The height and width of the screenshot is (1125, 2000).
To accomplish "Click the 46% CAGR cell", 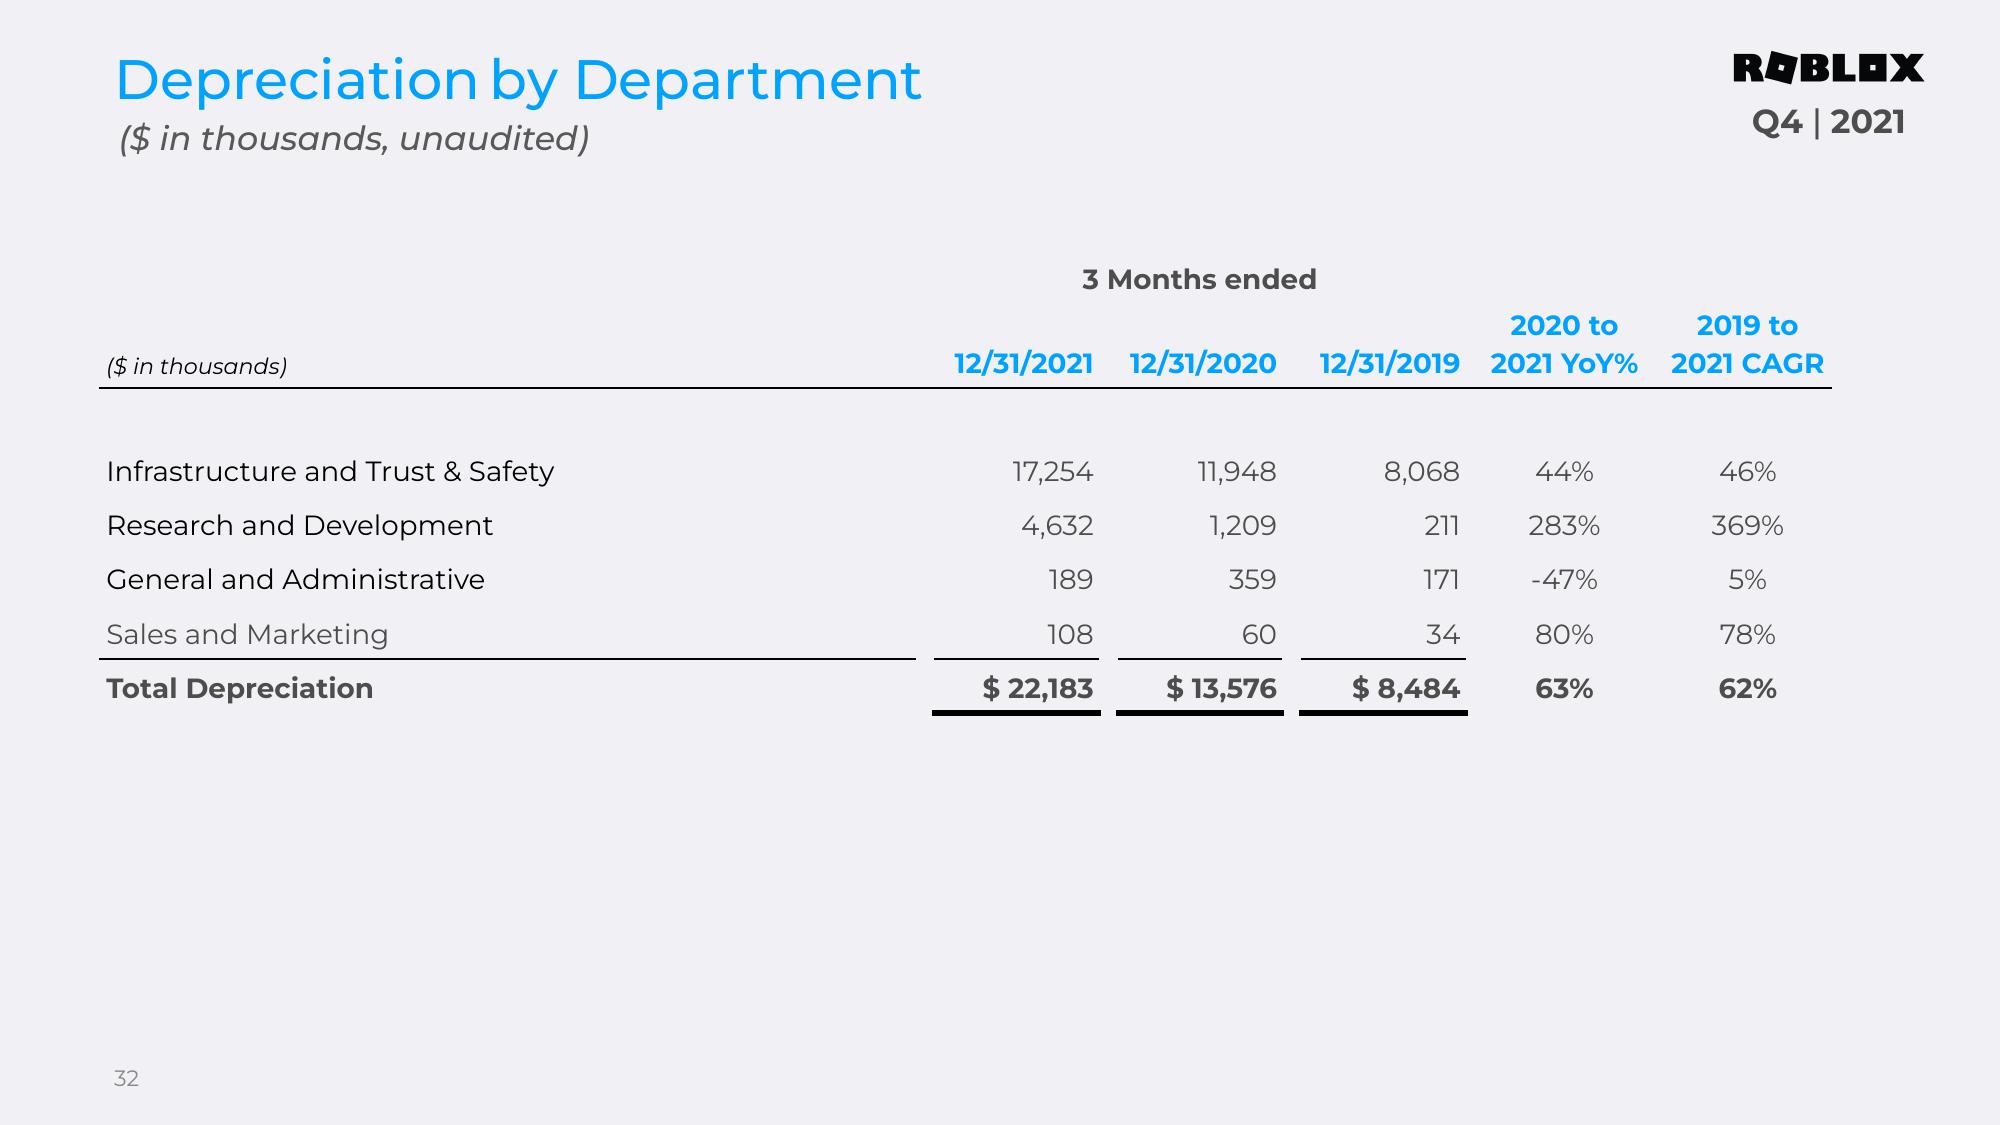I will 1747,472.
